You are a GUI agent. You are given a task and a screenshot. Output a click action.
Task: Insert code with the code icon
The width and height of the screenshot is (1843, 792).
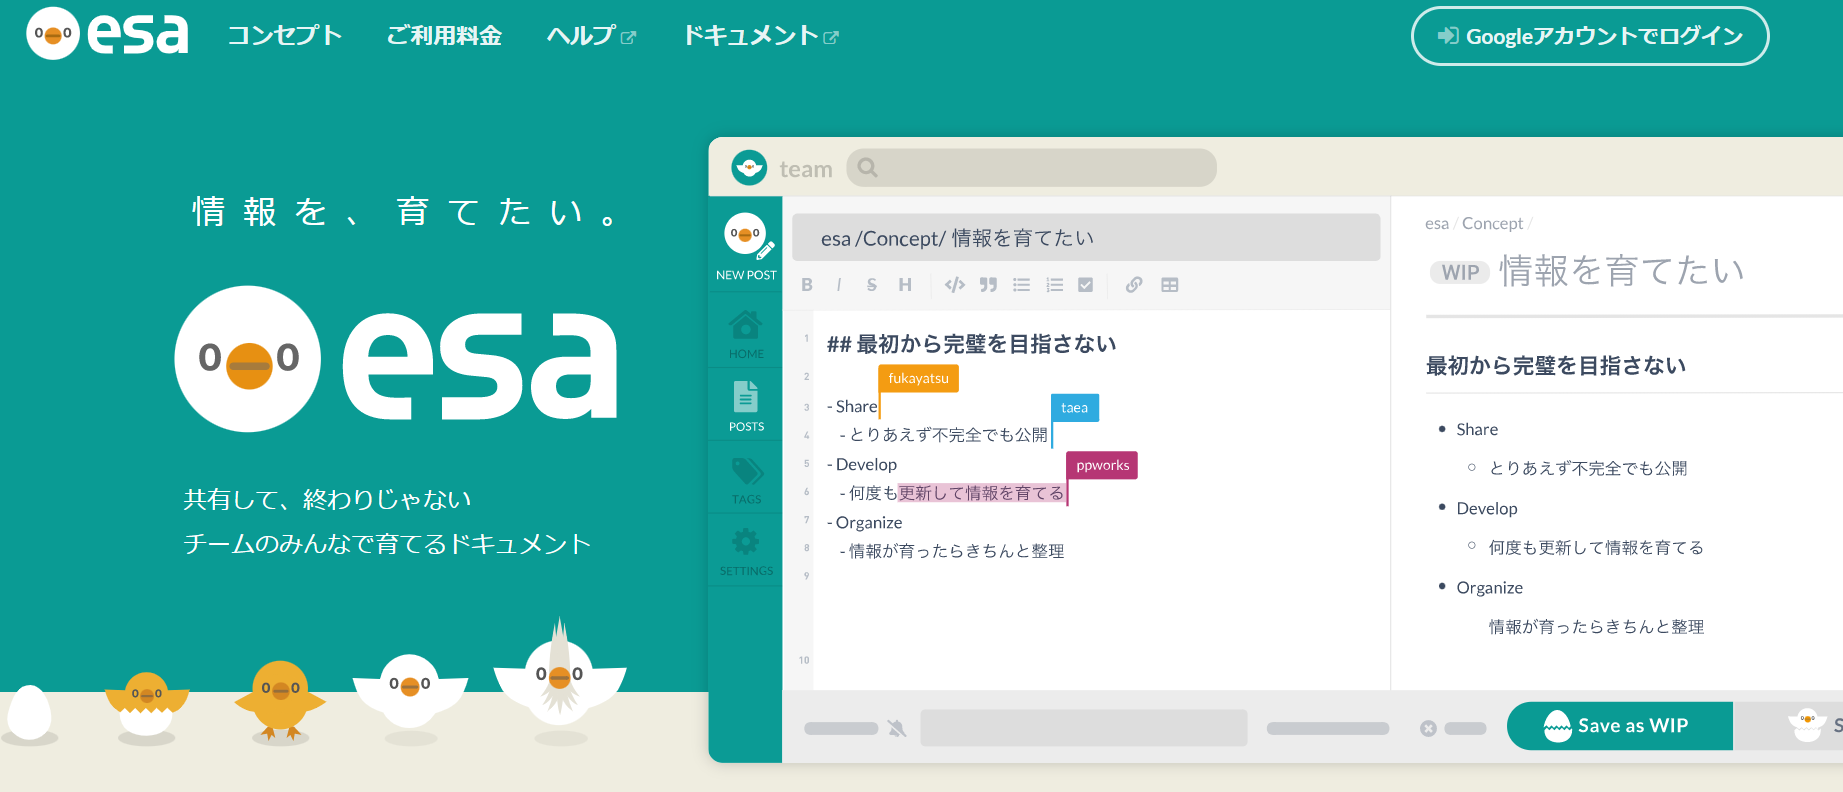(955, 285)
